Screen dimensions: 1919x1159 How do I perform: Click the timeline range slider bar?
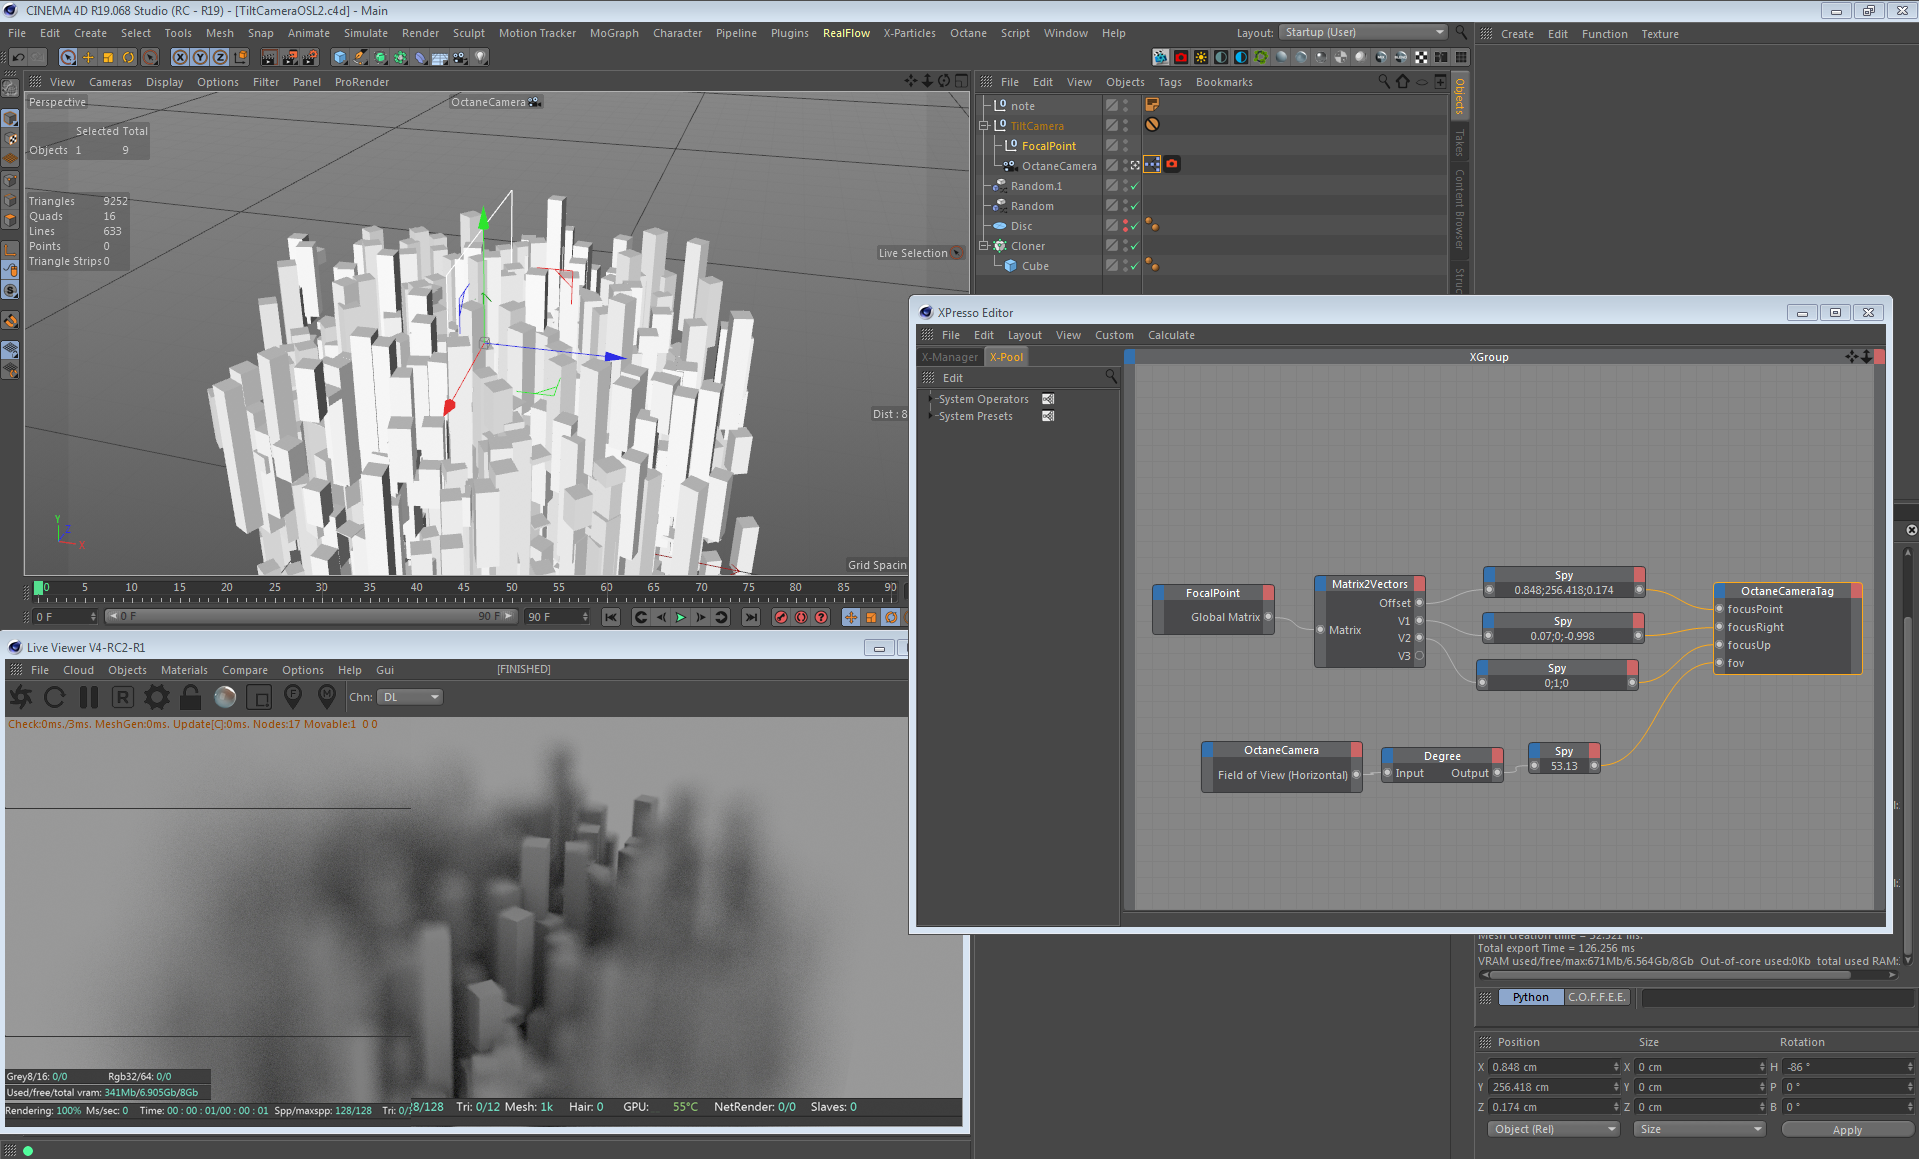pos(311,617)
